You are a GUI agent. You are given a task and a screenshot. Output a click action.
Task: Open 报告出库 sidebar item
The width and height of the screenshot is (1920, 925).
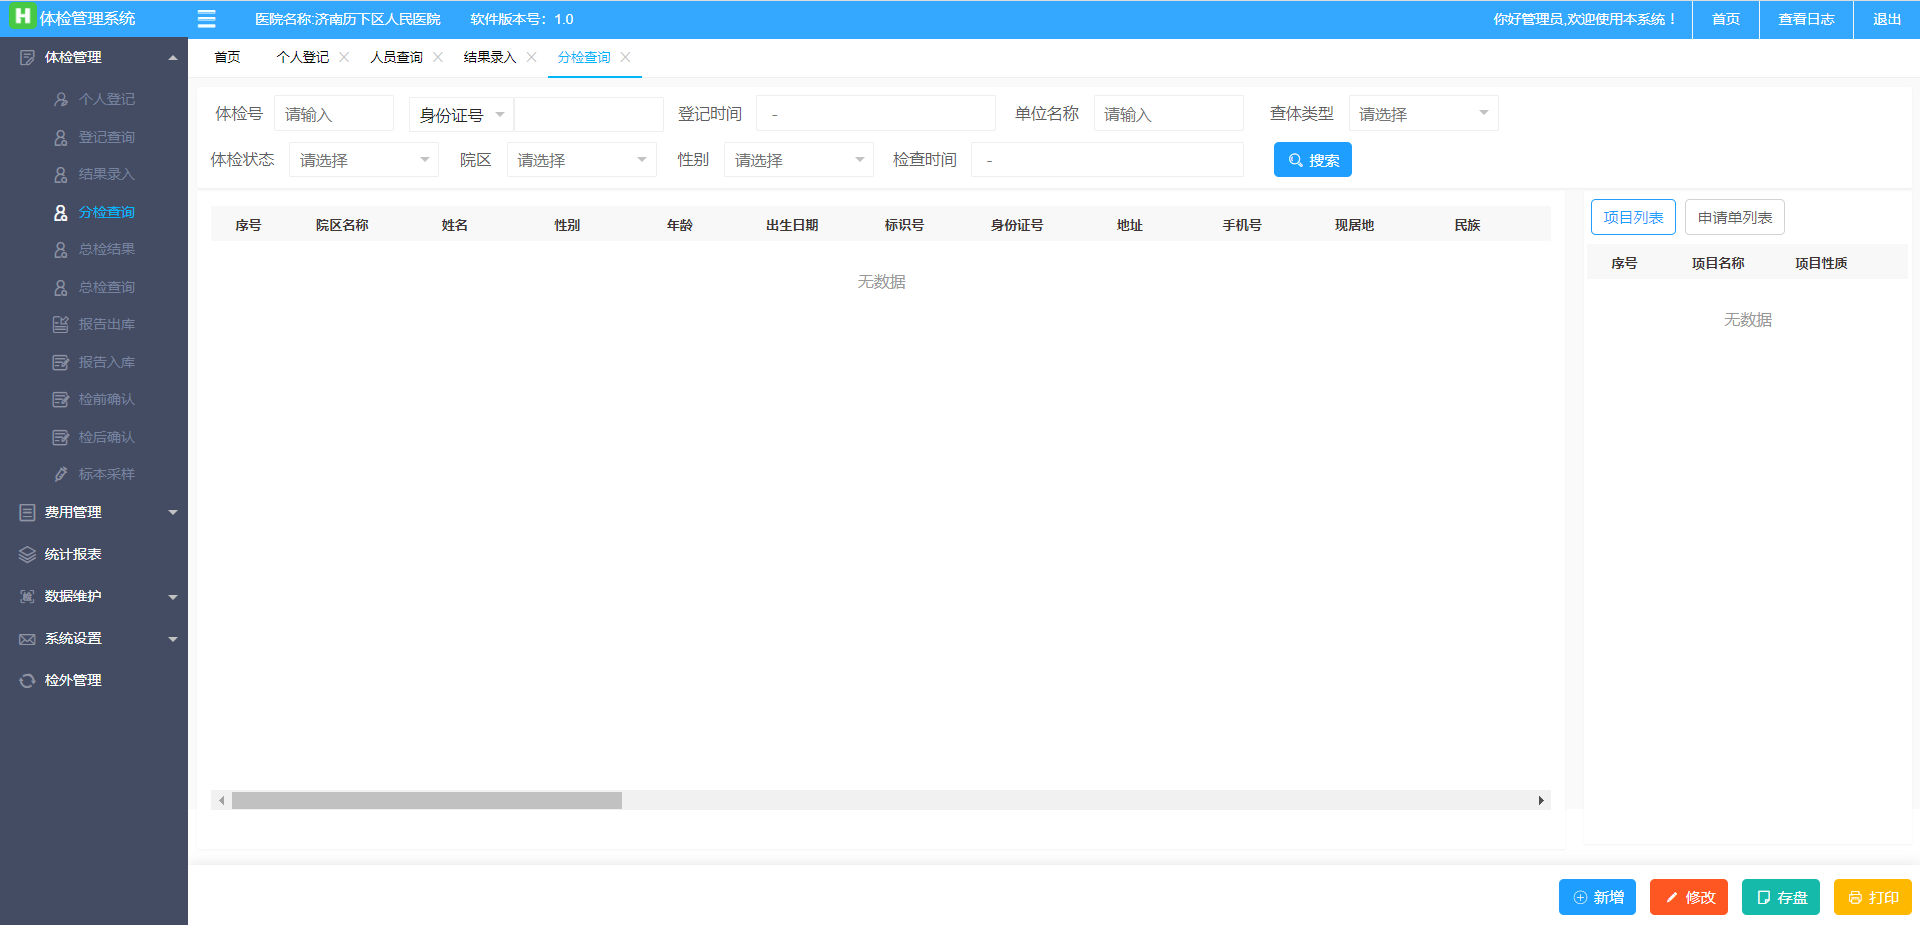[x=106, y=324]
